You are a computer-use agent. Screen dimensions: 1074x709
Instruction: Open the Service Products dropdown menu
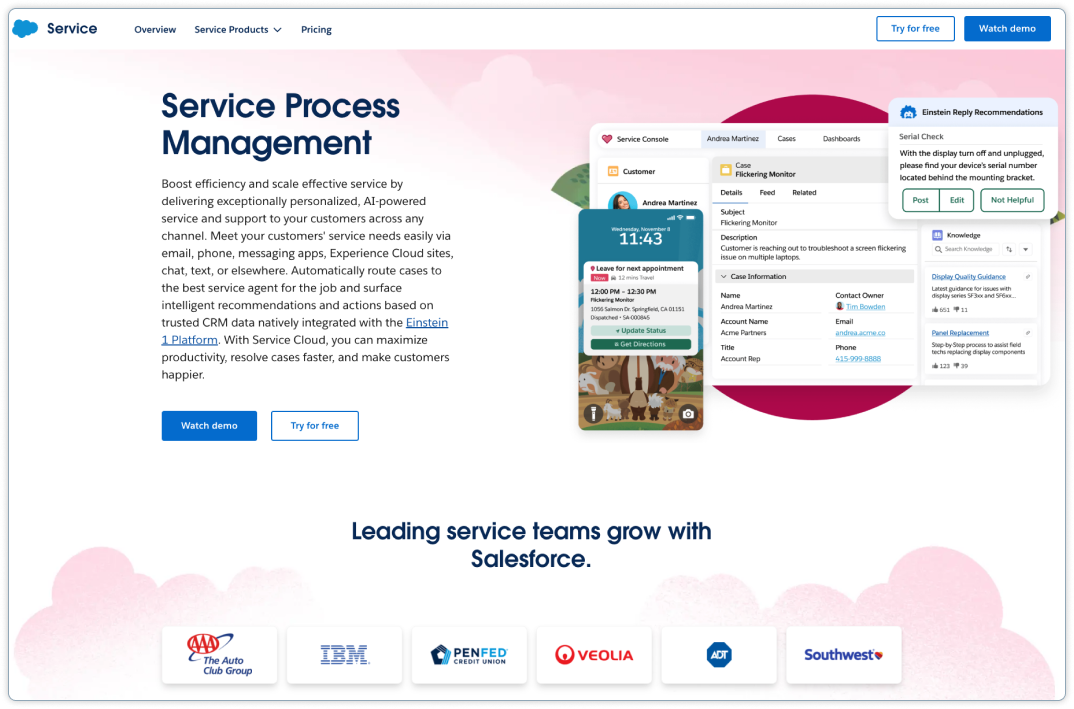click(238, 29)
